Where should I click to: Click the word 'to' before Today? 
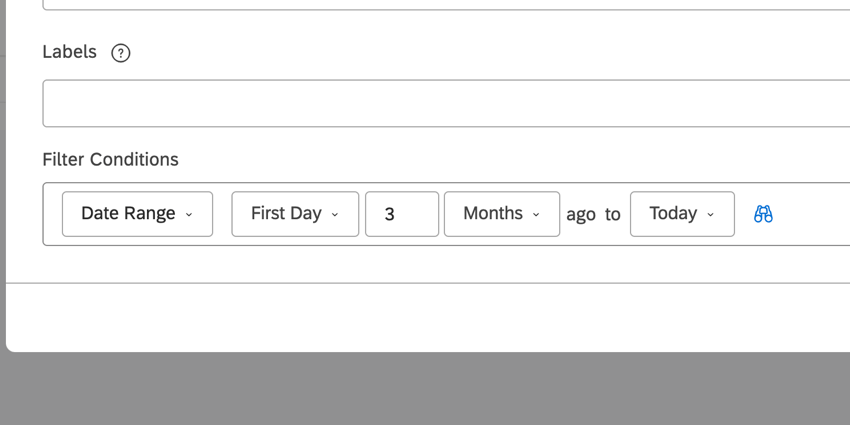point(613,214)
